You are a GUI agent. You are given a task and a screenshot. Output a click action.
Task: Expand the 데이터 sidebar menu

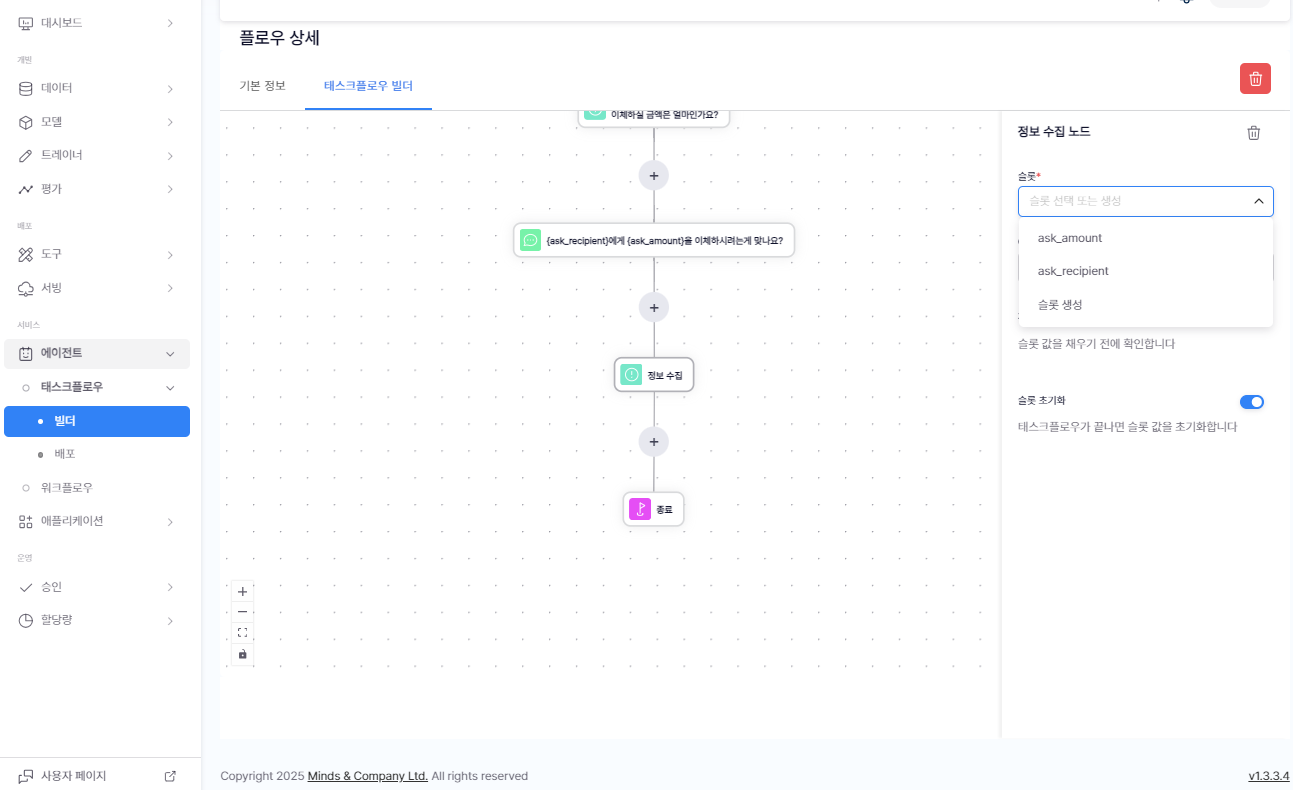97,88
